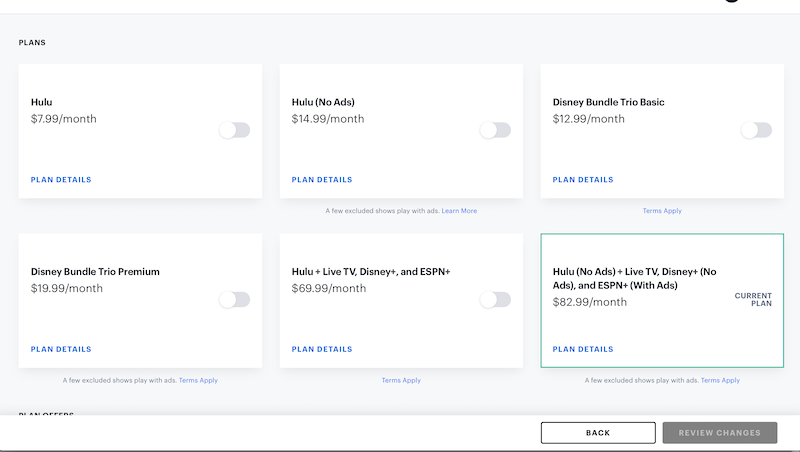The width and height of the screenshot is (800, 452).
Task: Click the Current Plan label
Action: tap(753, 299)
